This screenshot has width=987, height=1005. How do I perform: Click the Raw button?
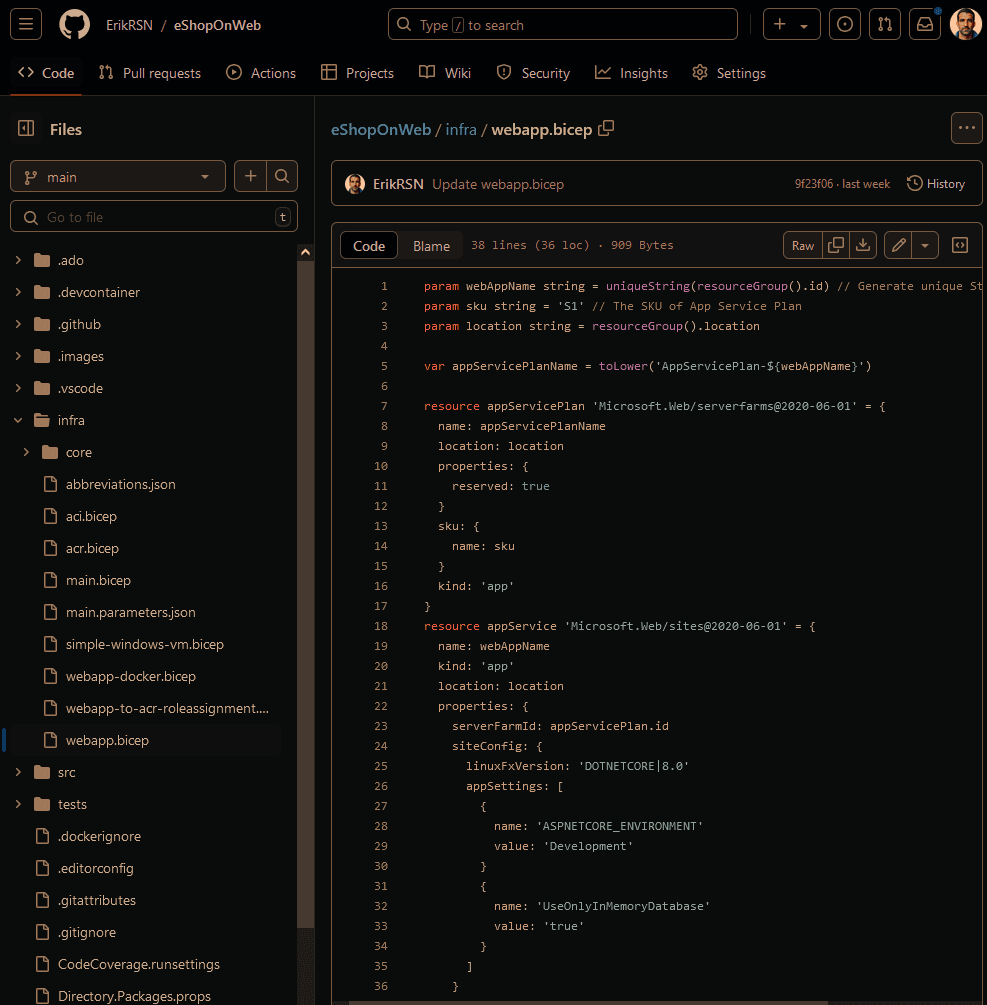tap(802, 245)
